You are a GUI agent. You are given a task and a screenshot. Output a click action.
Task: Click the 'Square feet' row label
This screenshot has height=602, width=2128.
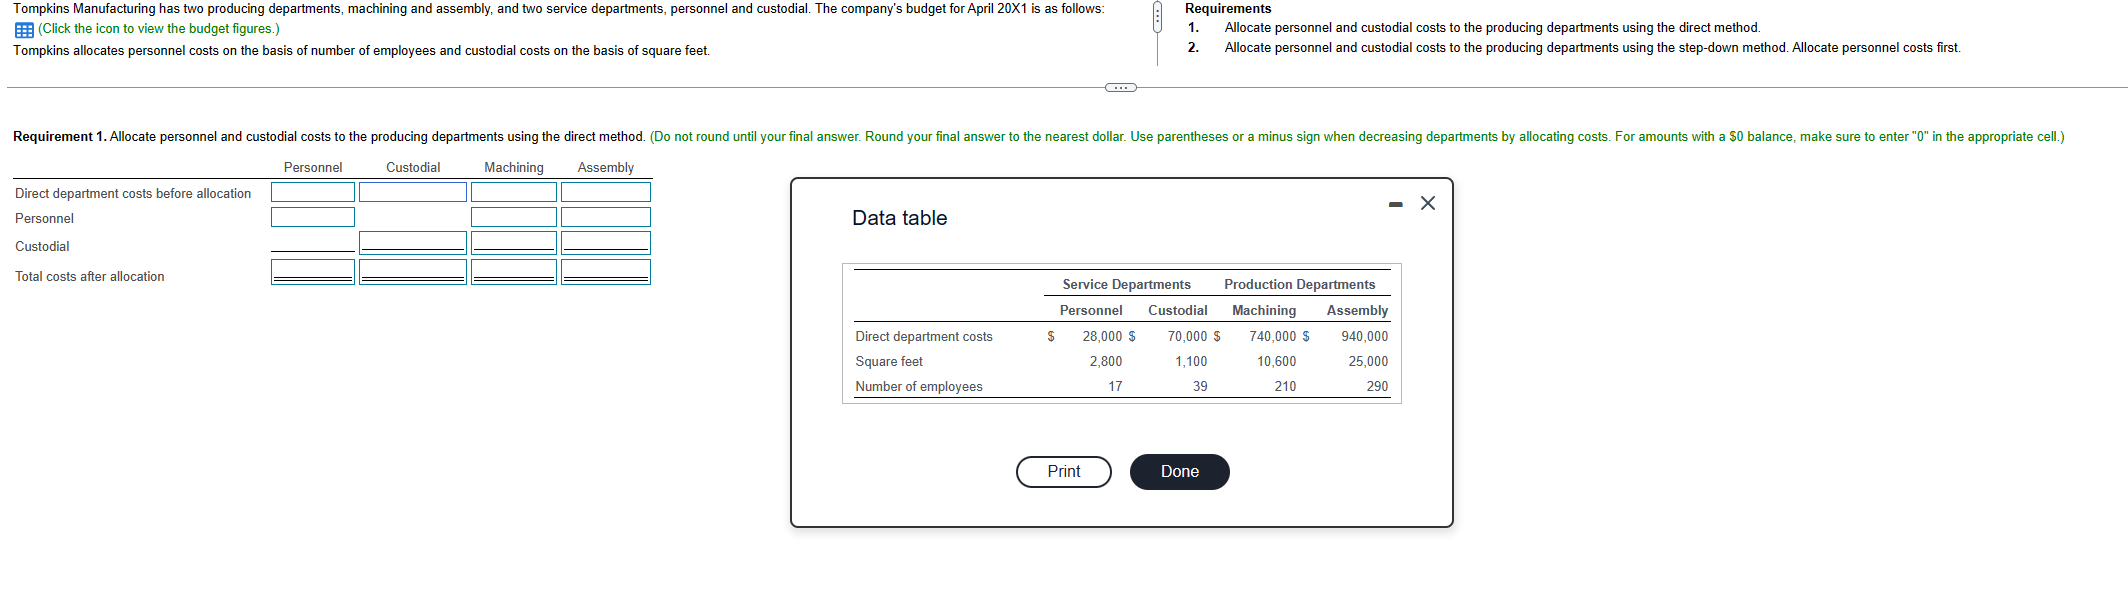[x=889, y=362]
